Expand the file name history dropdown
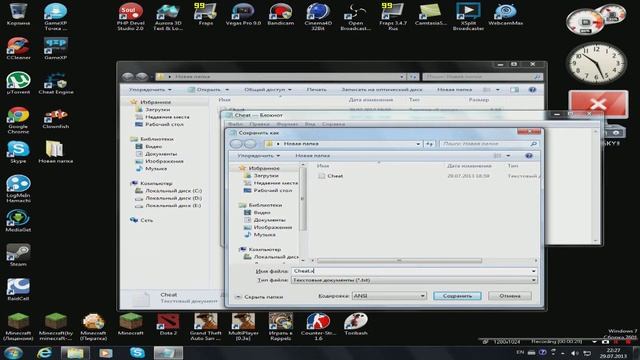640x360 pixels. pyautogui.click(x=533, y=271)
